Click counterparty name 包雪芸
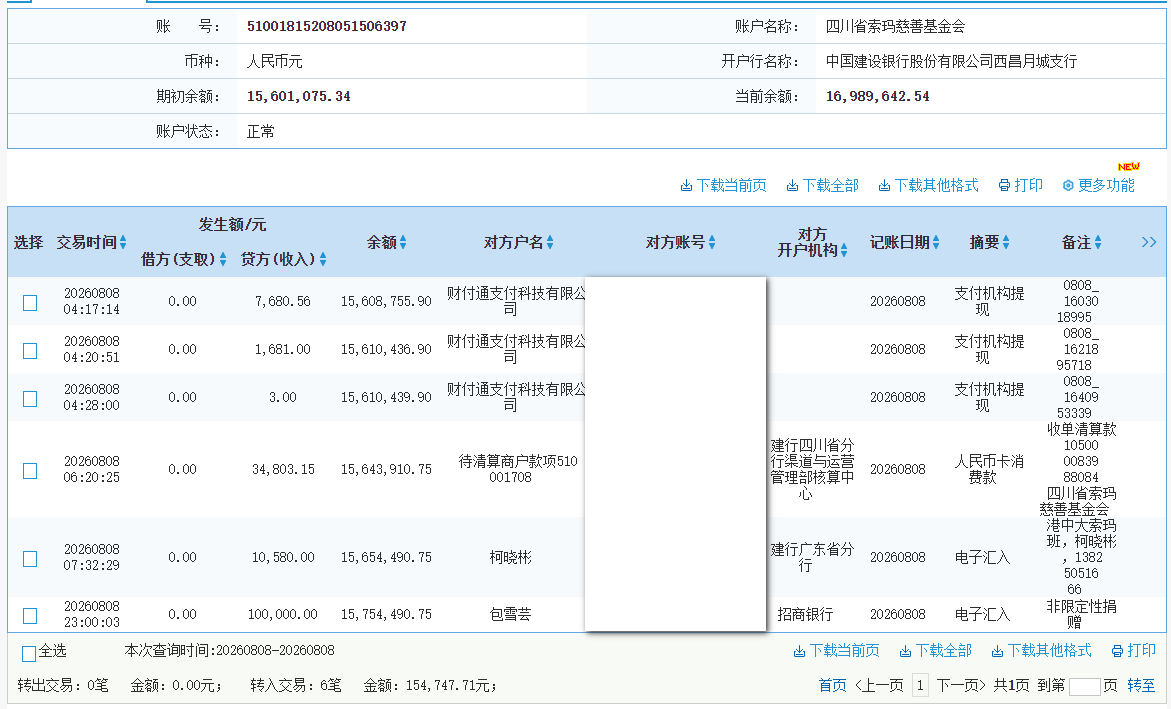 (x=511, y=614)
